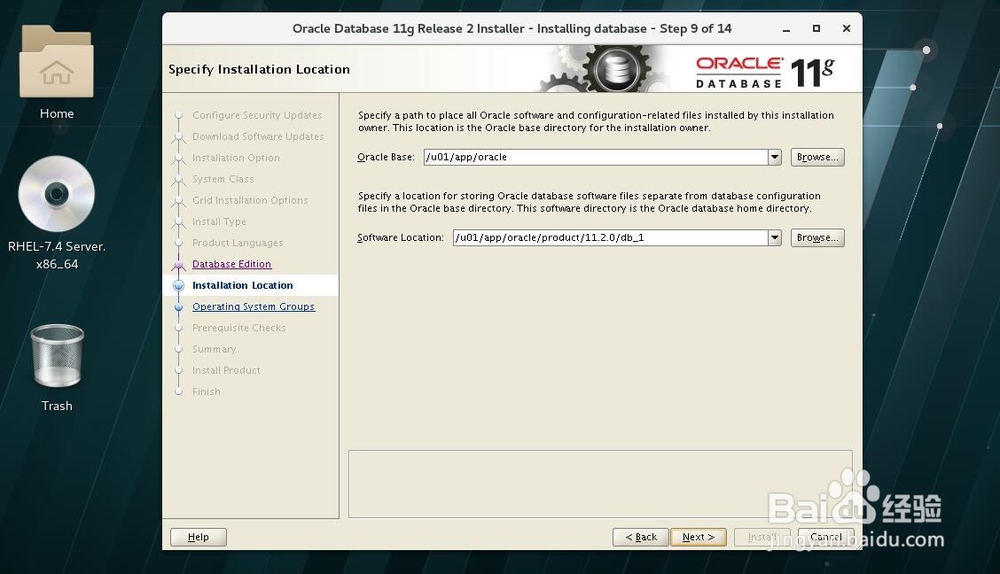Click into the Software Location path field
Image resolution: width=1000 pixels, height=574 pixels.
610,237
